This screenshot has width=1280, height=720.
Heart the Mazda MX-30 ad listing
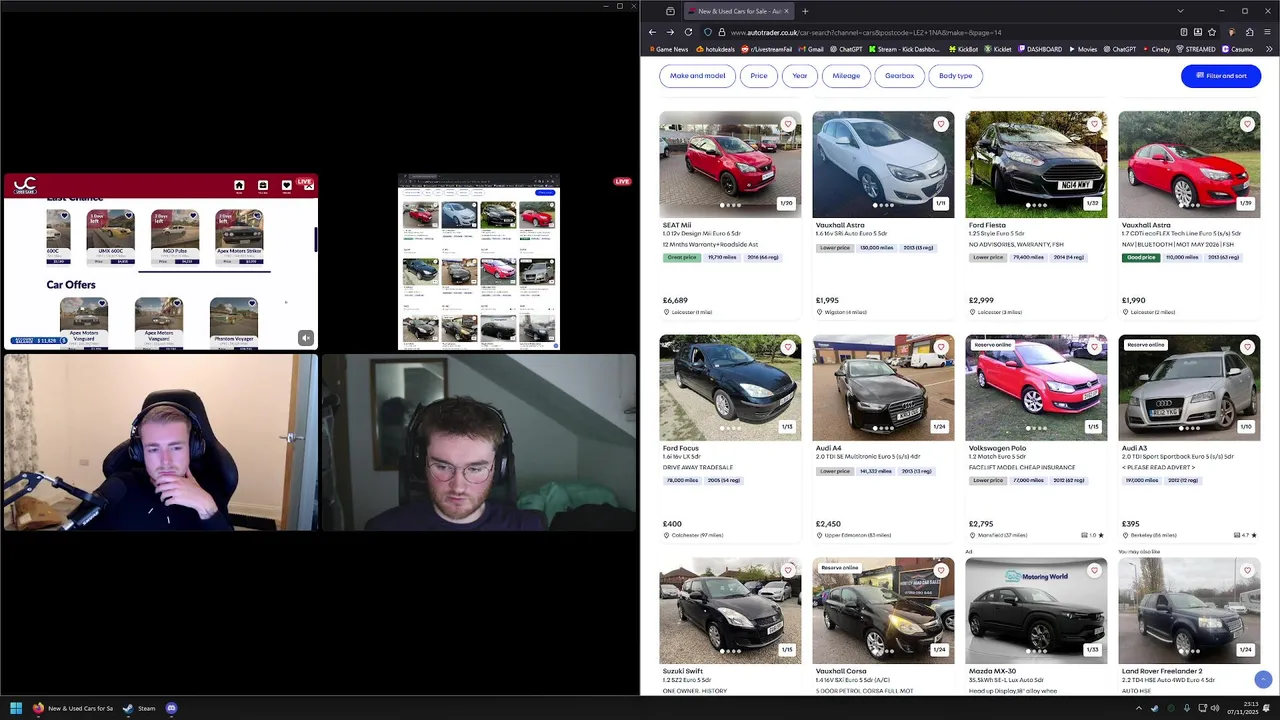pyautogui.click(x=1094, y=570)
